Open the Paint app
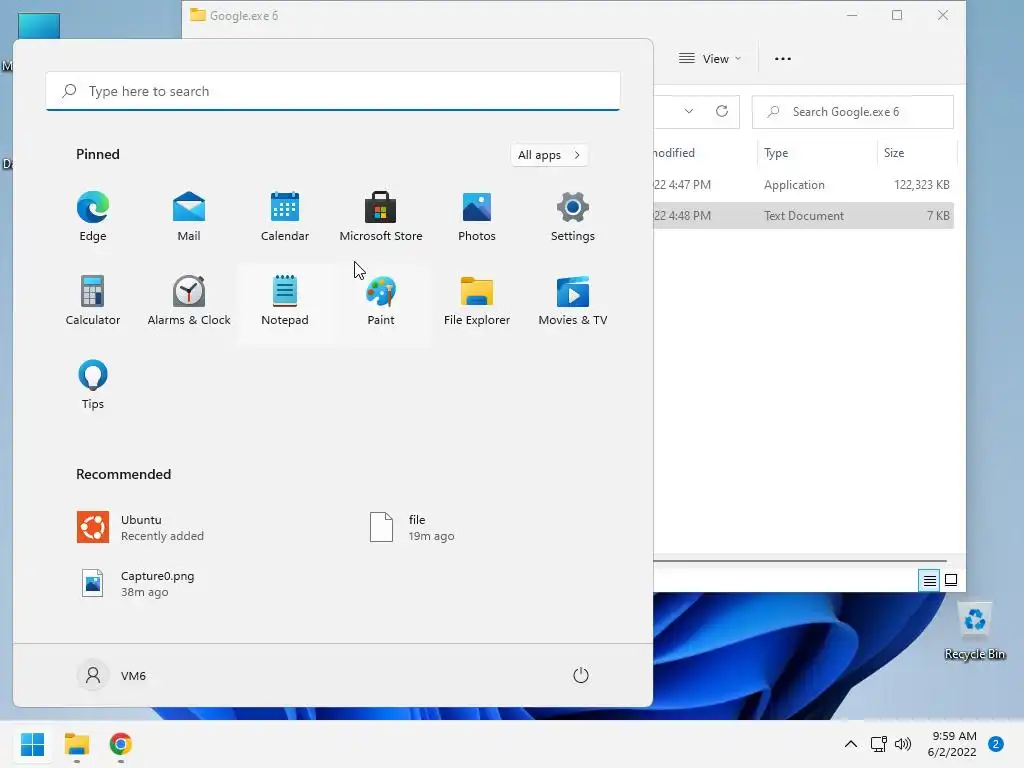The image size is (1024, 768). (x=381, y=300)
